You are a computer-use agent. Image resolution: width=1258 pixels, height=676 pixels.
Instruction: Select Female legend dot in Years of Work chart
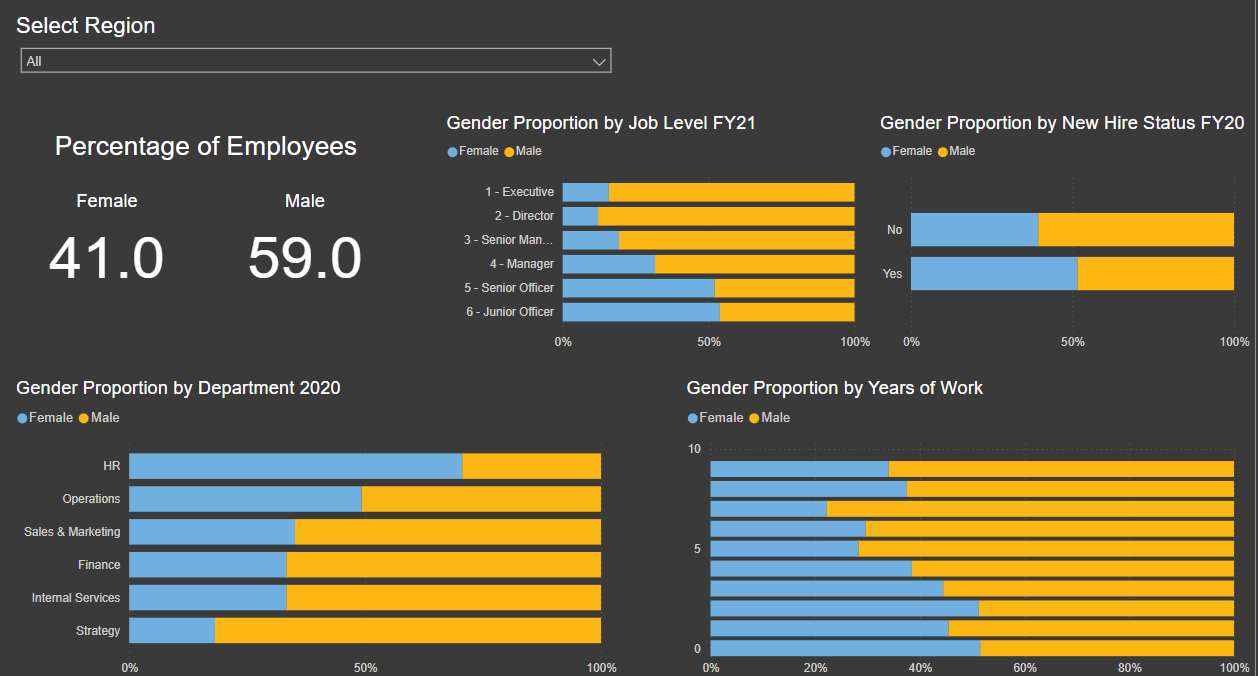click(694, 418)
